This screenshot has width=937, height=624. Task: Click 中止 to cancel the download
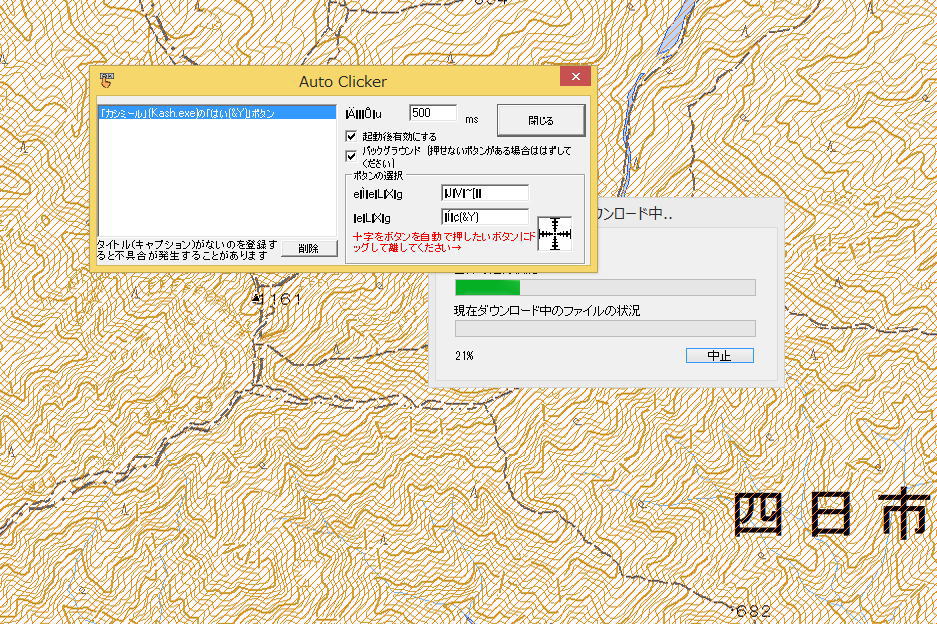click(719, 356)
